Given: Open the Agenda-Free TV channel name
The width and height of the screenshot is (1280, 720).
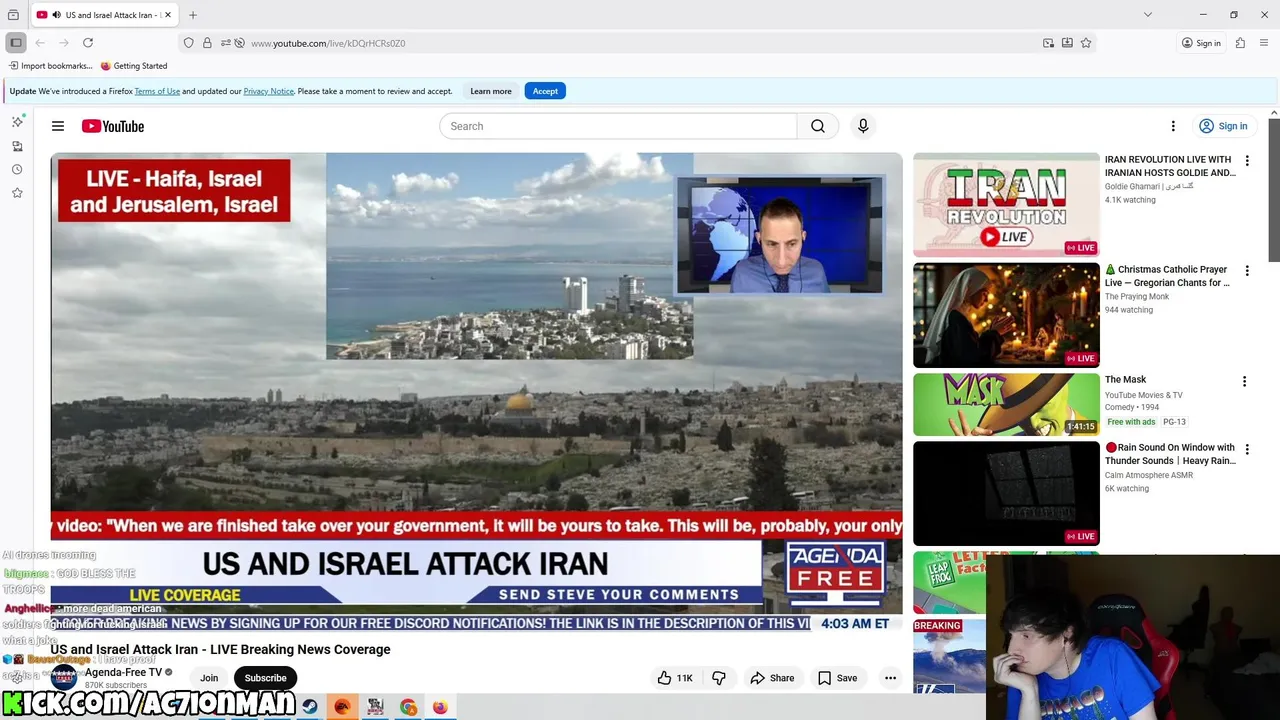Looking at the screenshot, I should [x=123, y=672].
